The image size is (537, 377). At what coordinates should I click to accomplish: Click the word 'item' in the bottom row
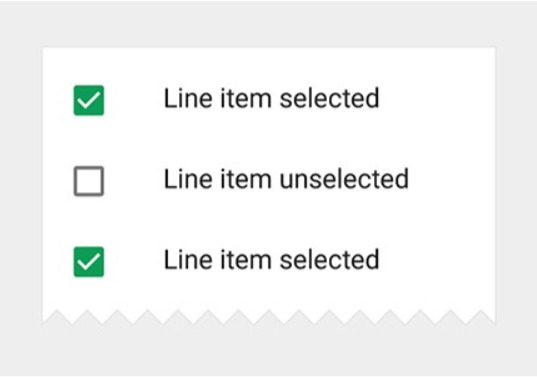pos(246,260)
